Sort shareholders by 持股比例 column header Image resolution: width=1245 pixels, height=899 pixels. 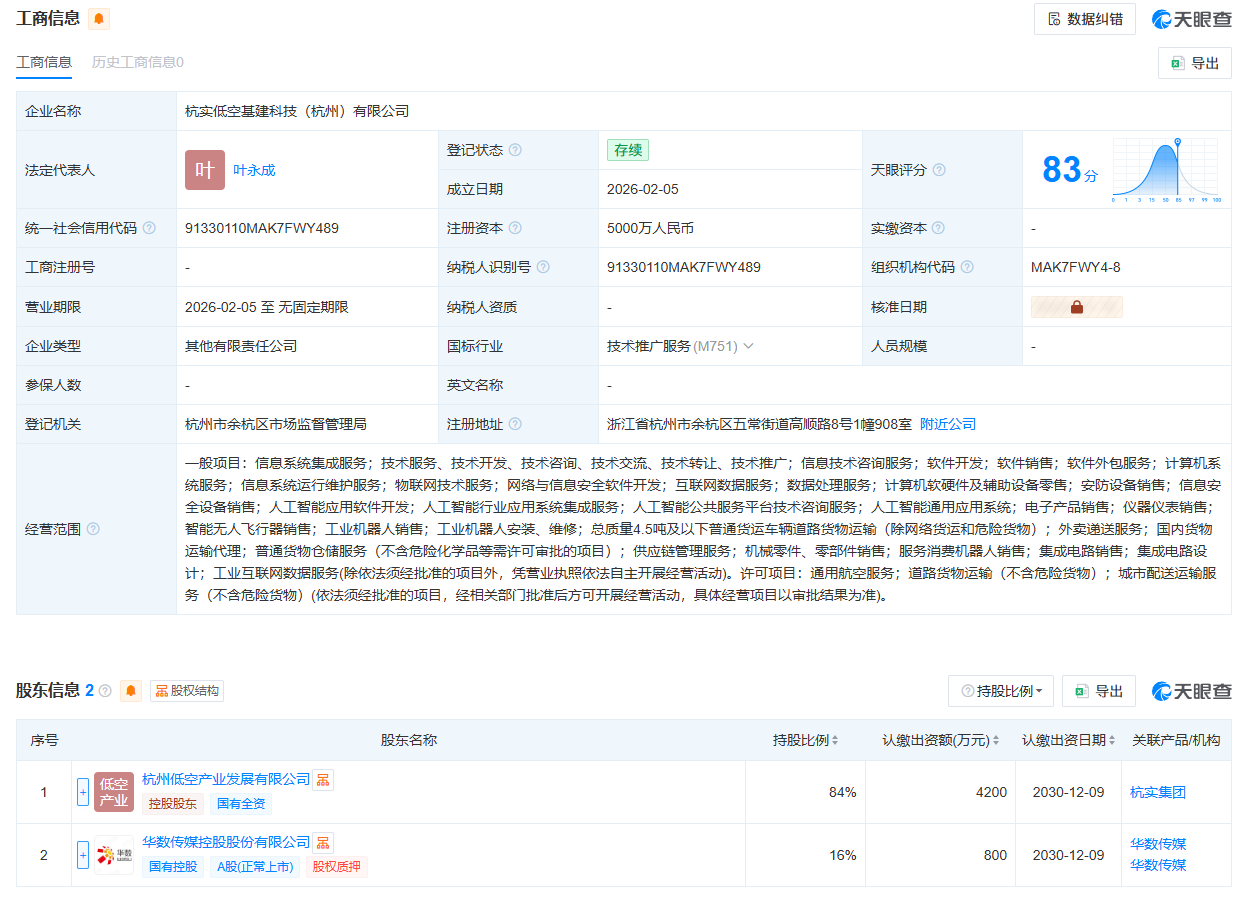coord(806,741)
